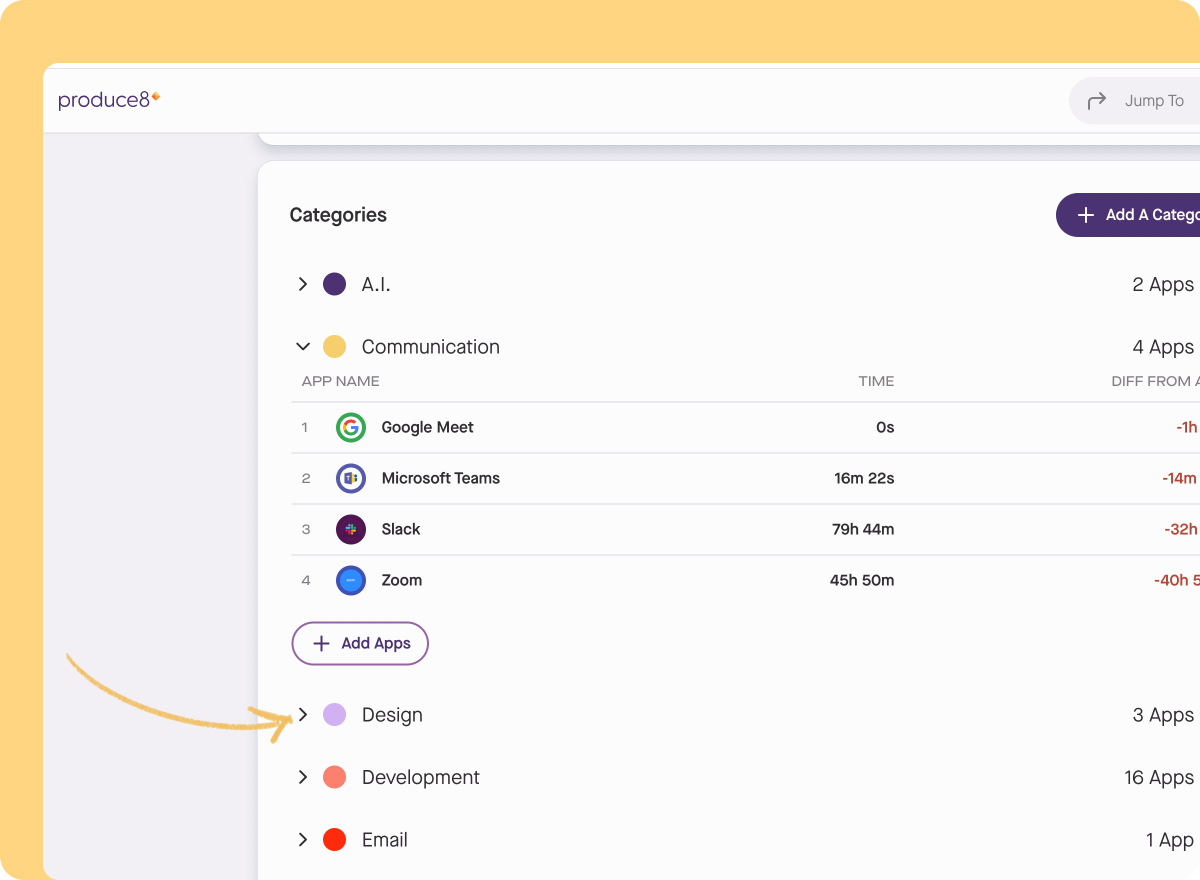
Task: Click the Development coral color dot
Action: (335, 777)
